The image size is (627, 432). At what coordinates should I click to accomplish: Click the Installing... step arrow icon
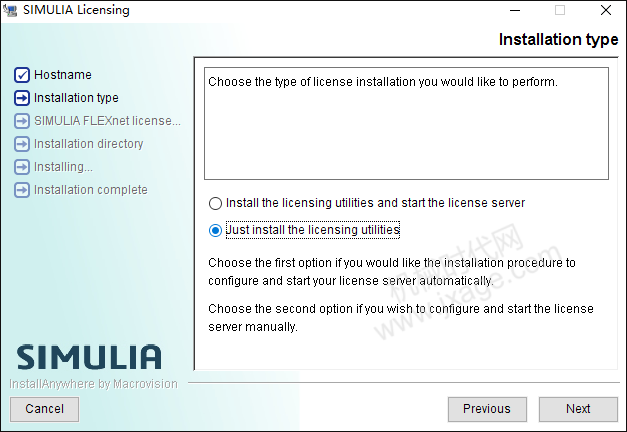click(22, 167)
